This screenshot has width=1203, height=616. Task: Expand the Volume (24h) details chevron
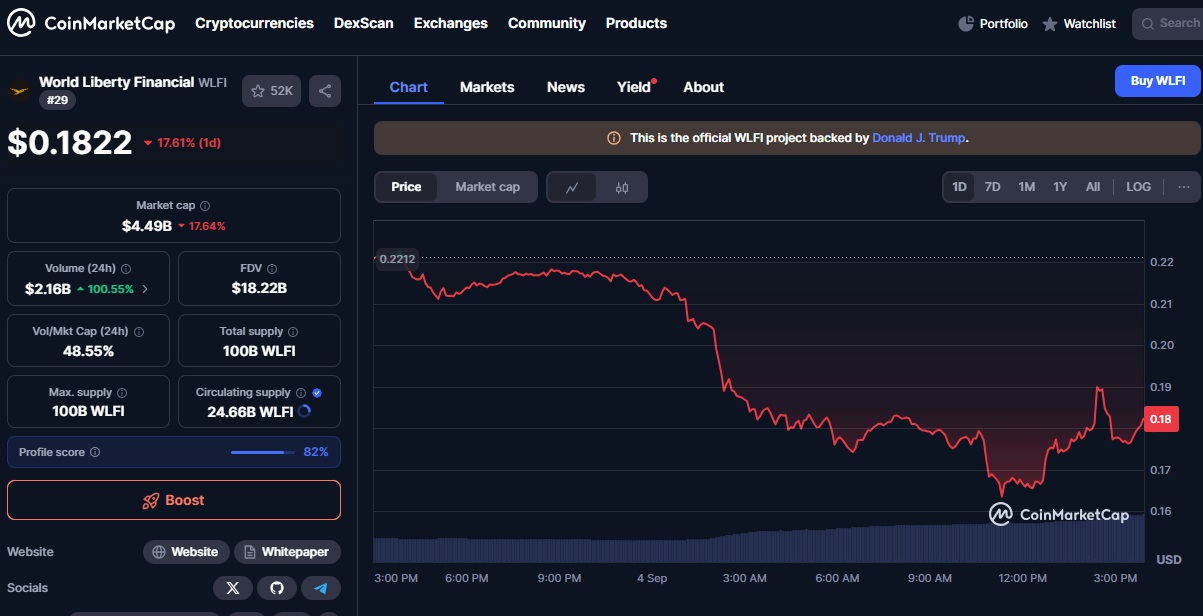pos(145,289)
